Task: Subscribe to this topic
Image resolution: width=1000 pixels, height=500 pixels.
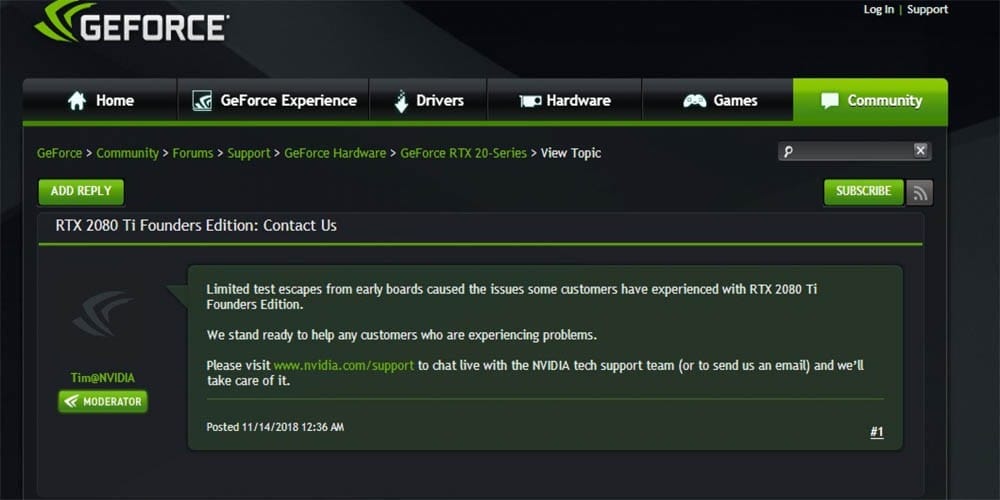Action: [863, 192]
